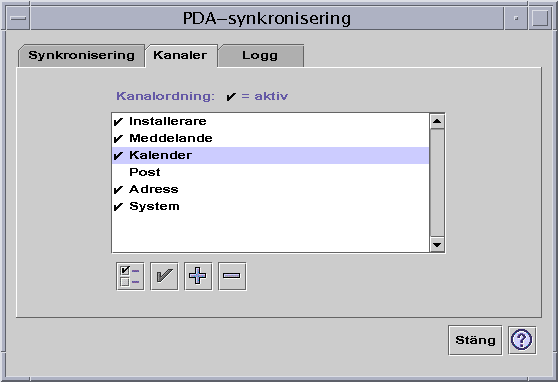Click the minus remove channel button
This screenshot has height=382, width=558.
pyautogui.click(x=232, y=276)
